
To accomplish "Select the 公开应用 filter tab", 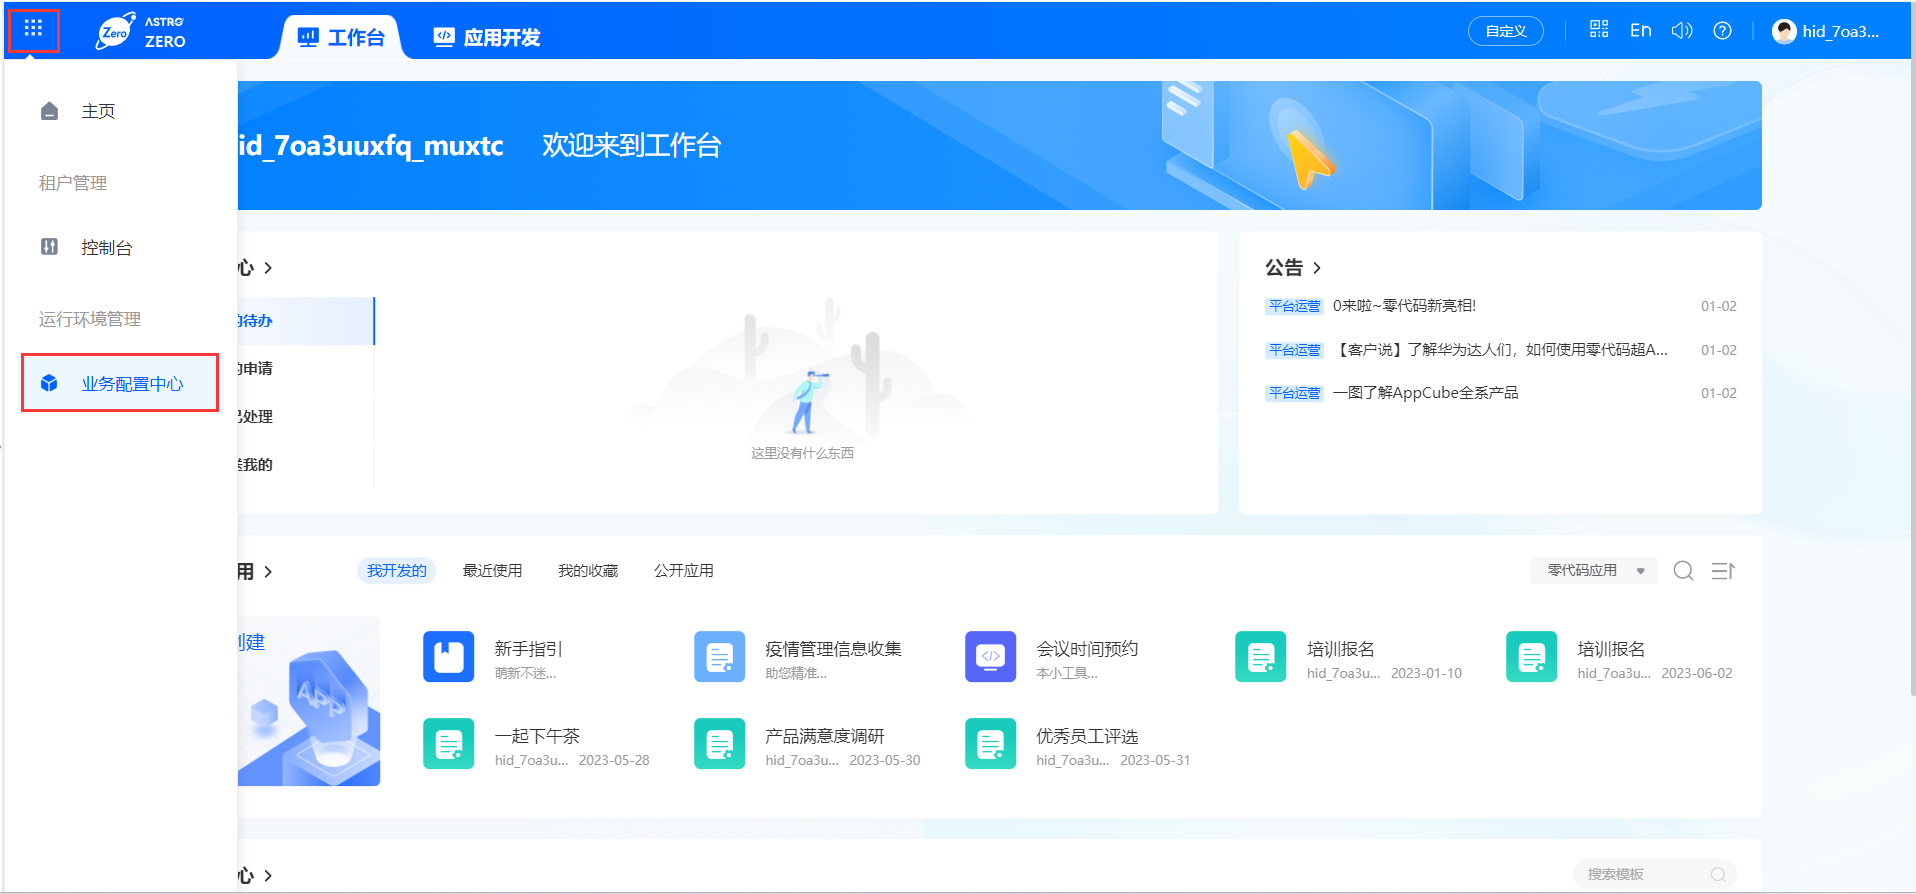I will pos(684,570).
